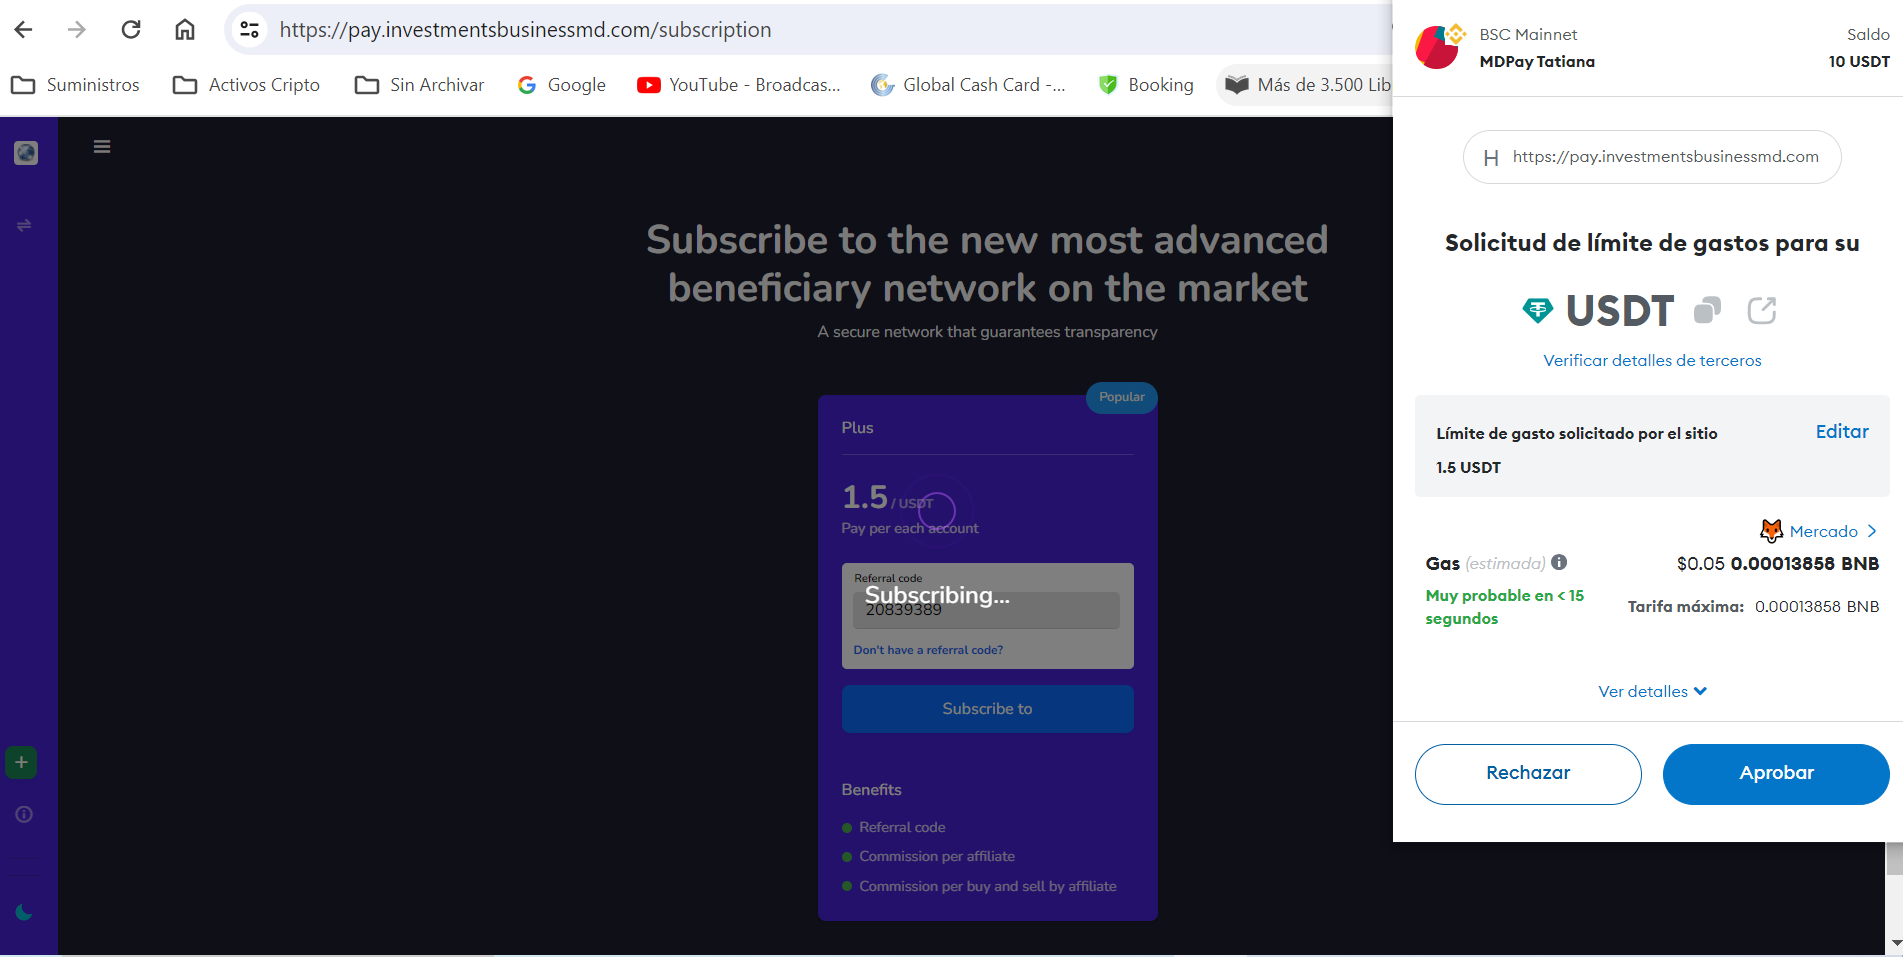Copy the USDT token contract address
Screen dimensions: 1903x957
tap(1707, 311)
